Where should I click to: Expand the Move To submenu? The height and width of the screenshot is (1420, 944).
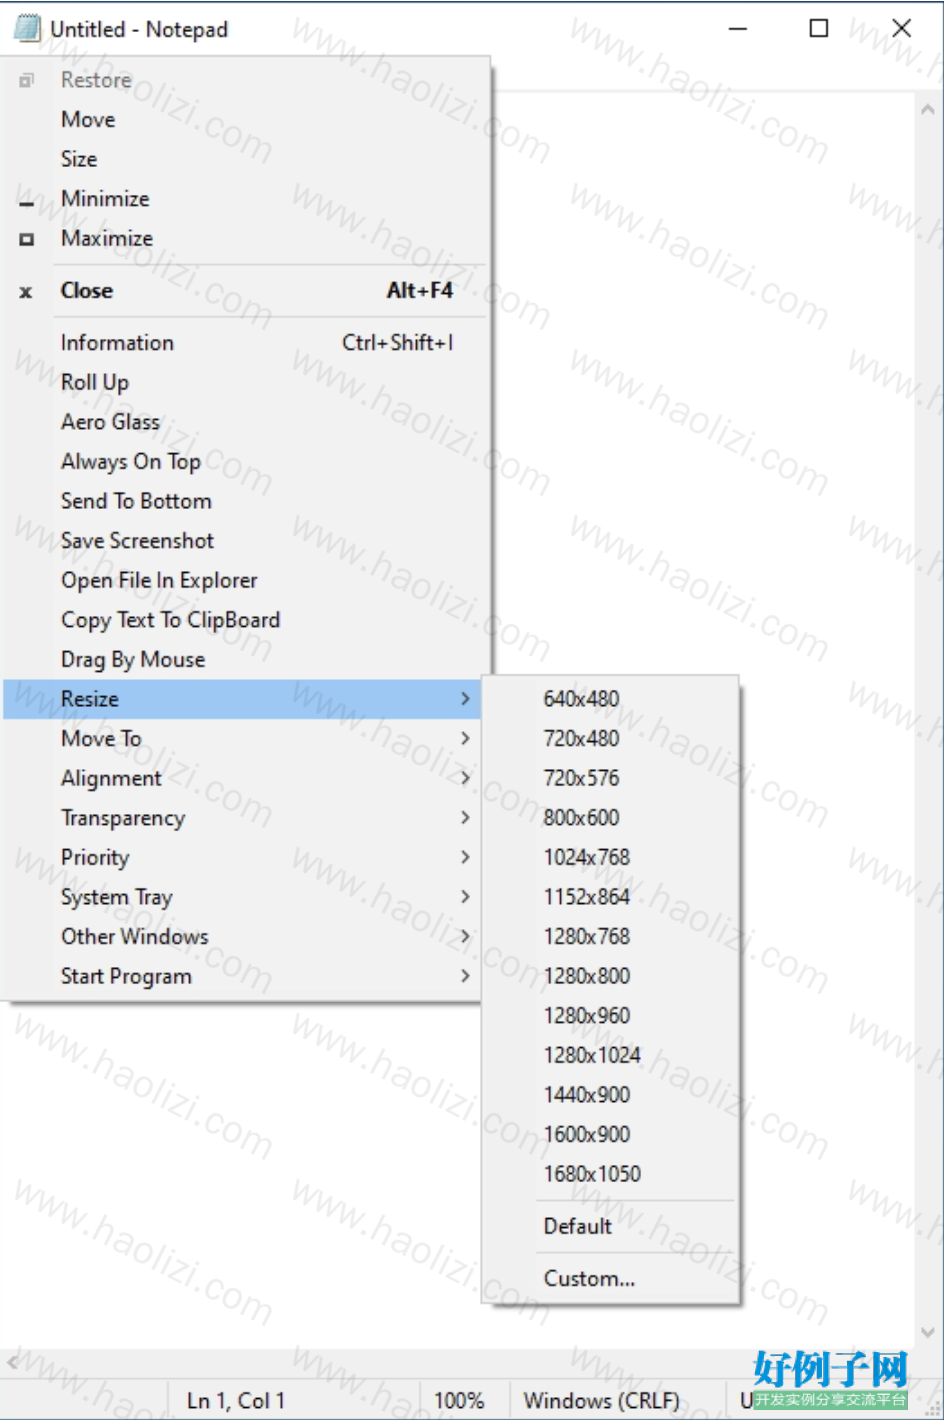pyautogui.click(x=243, y=739)
